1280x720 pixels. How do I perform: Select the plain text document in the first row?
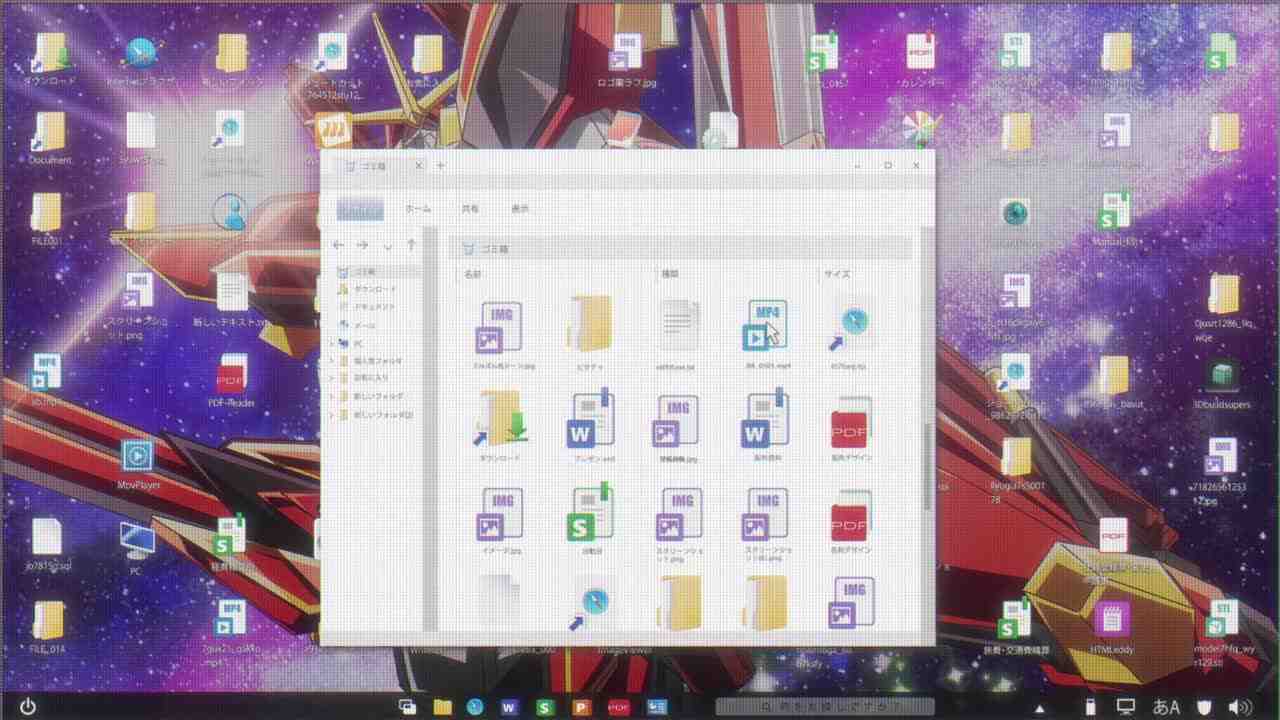(680, 326)
